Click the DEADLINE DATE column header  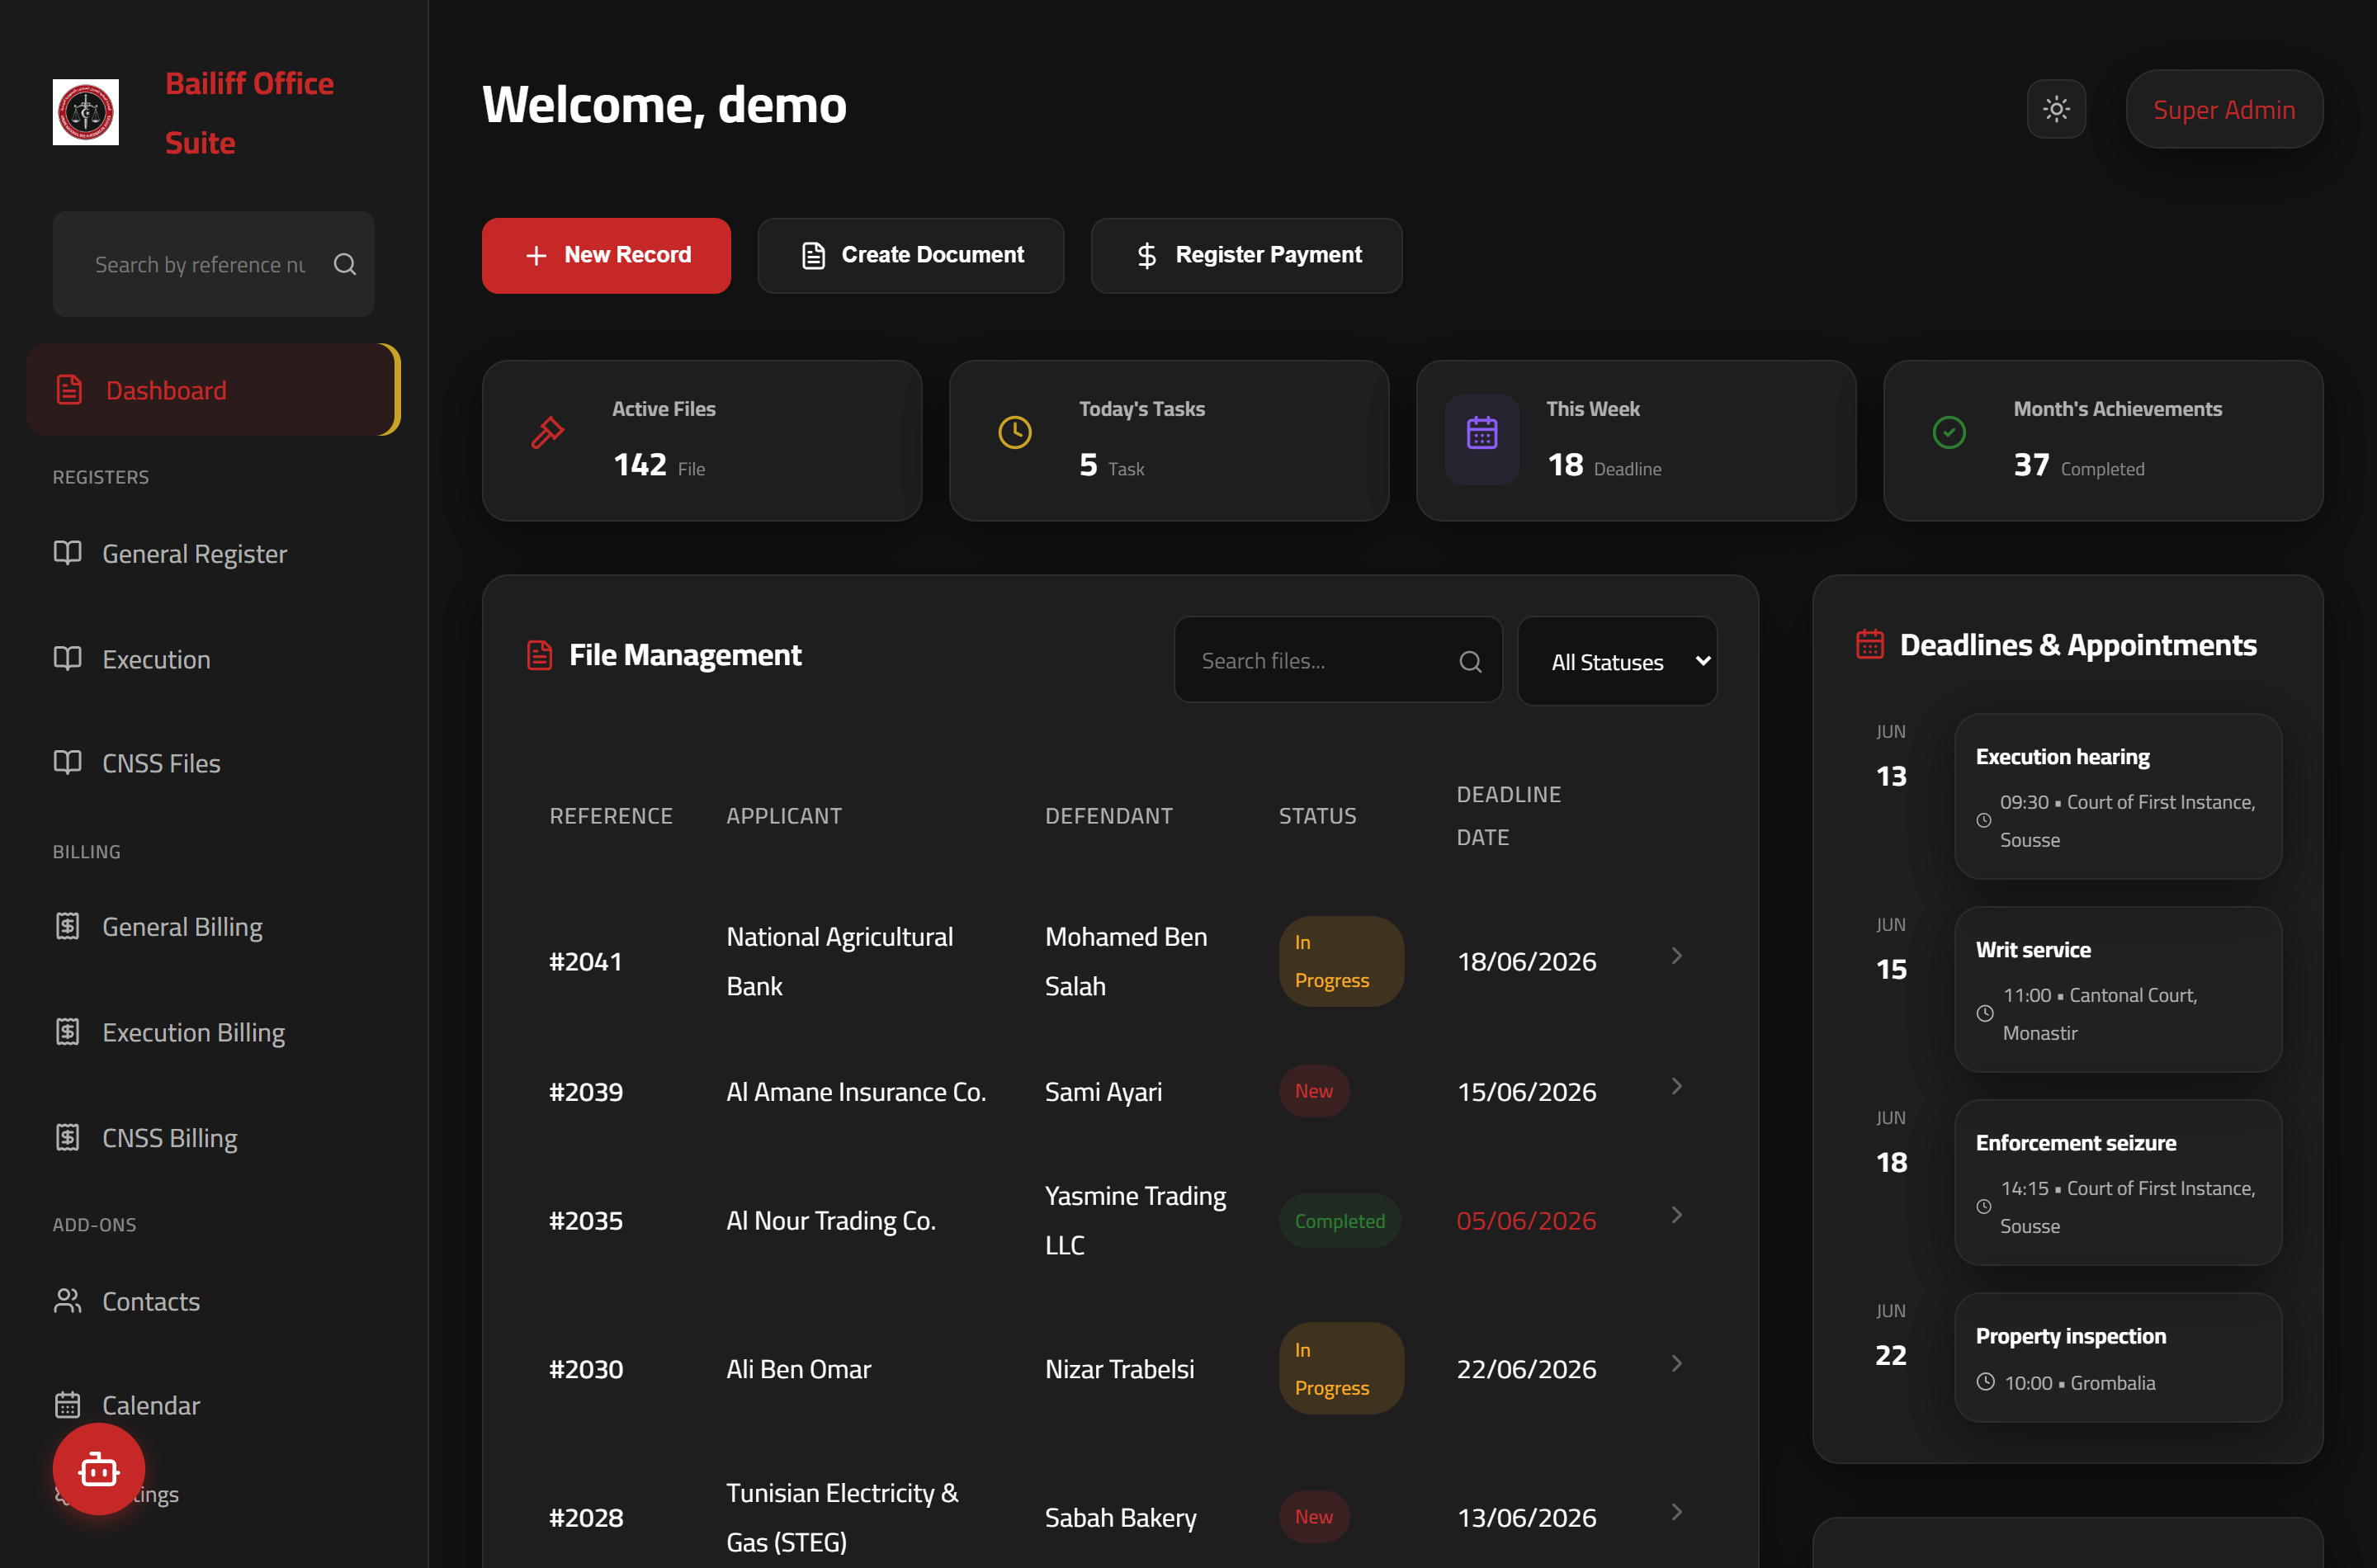pyautogui.click(x=1509, y=815)
